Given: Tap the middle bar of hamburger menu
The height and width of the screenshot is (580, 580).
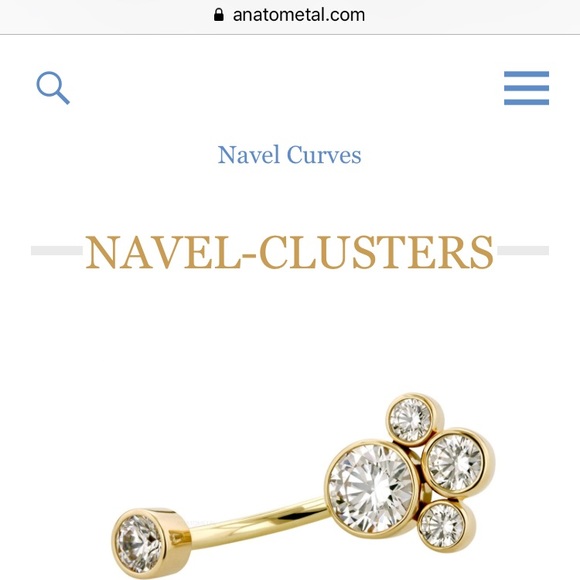Looking at the screenshot, I should tap(526, 88).
